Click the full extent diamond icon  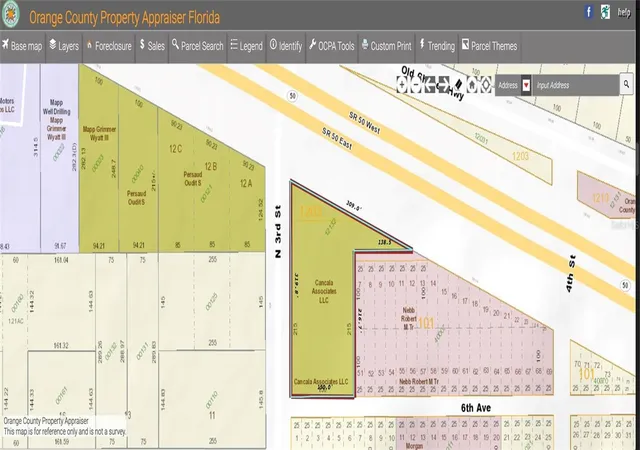[485, 85]
